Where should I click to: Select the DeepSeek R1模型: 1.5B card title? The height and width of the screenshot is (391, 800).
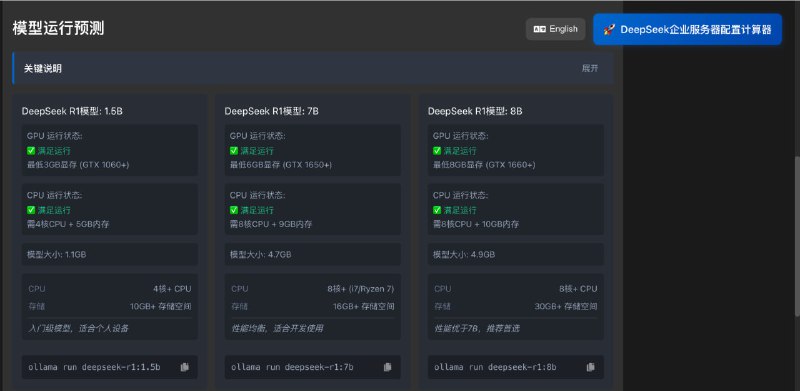(x=72, y=111)
